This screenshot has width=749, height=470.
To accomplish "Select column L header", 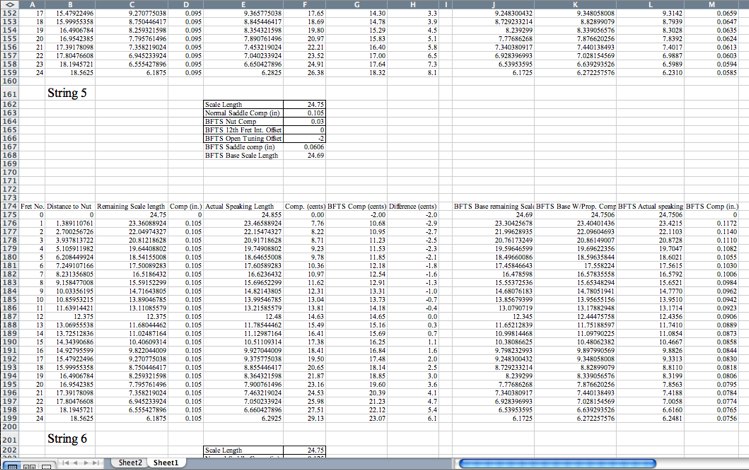I will [x=650, y=4].
